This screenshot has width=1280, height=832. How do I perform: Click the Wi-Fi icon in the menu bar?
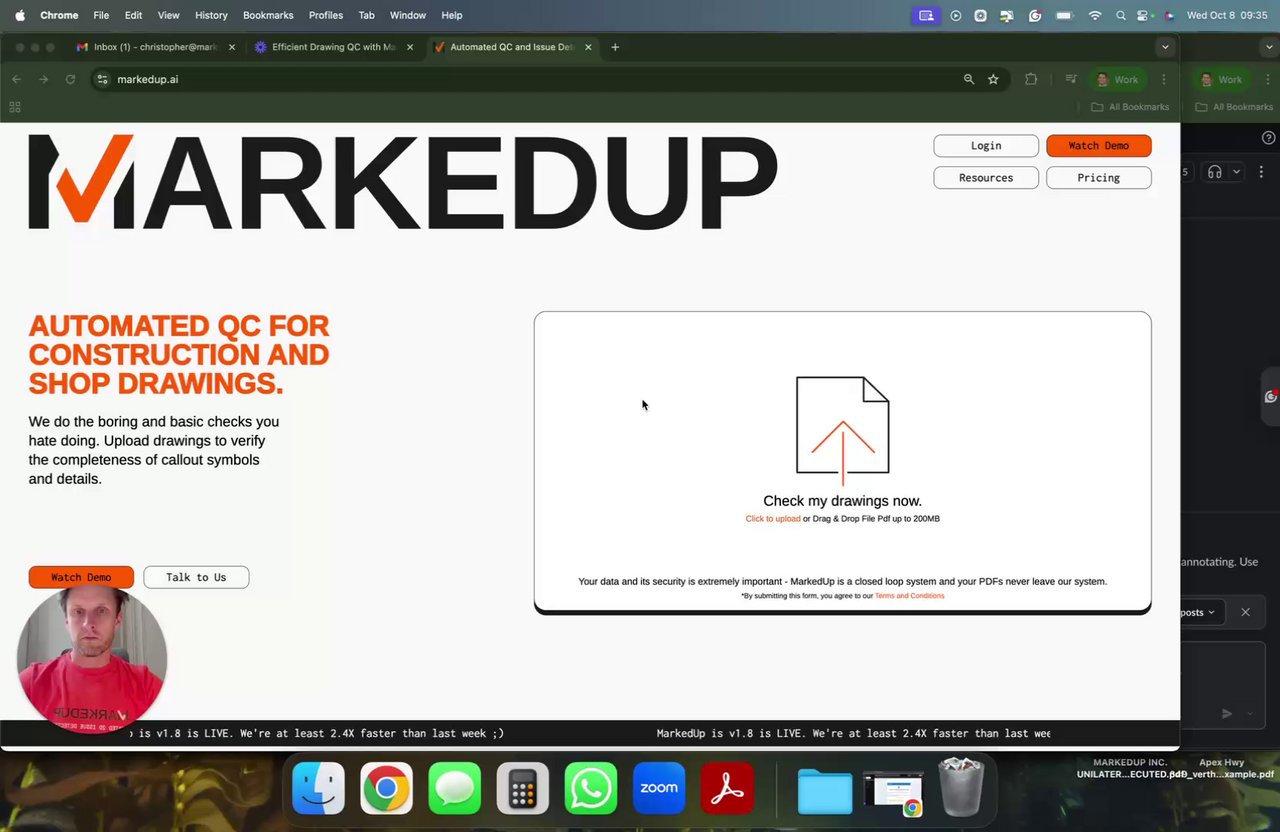pyautogui.click(x=1095, y=15)
